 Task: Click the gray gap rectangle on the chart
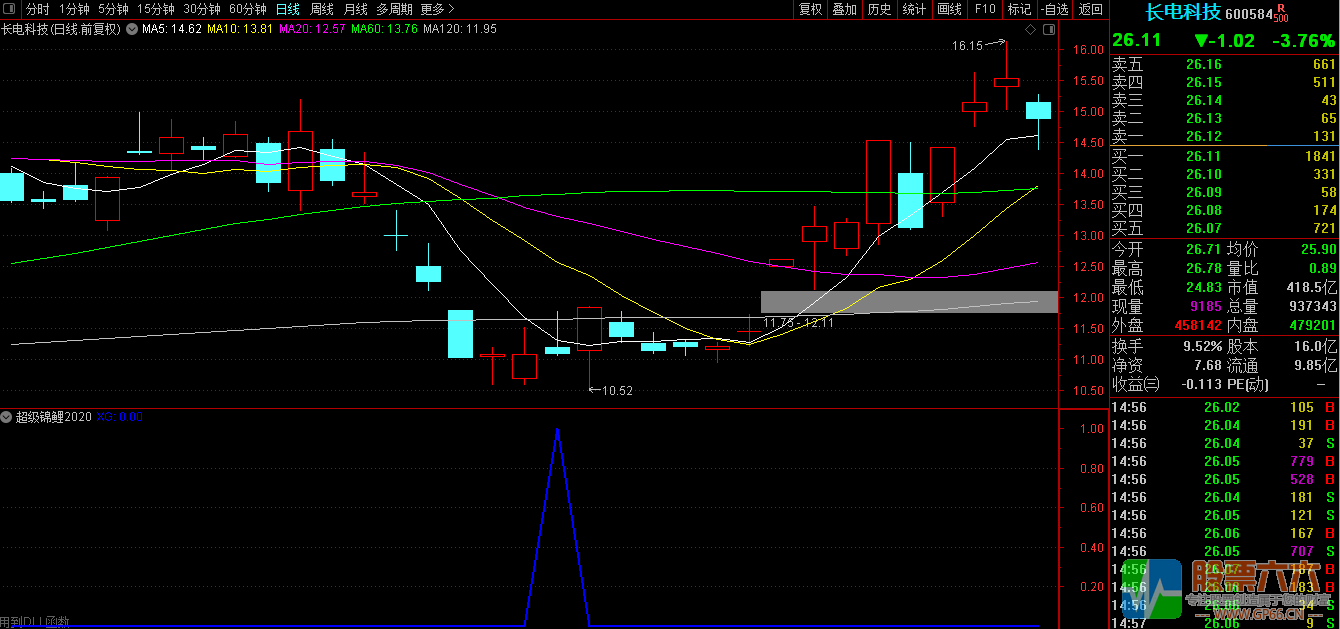[x=908, y=302]
